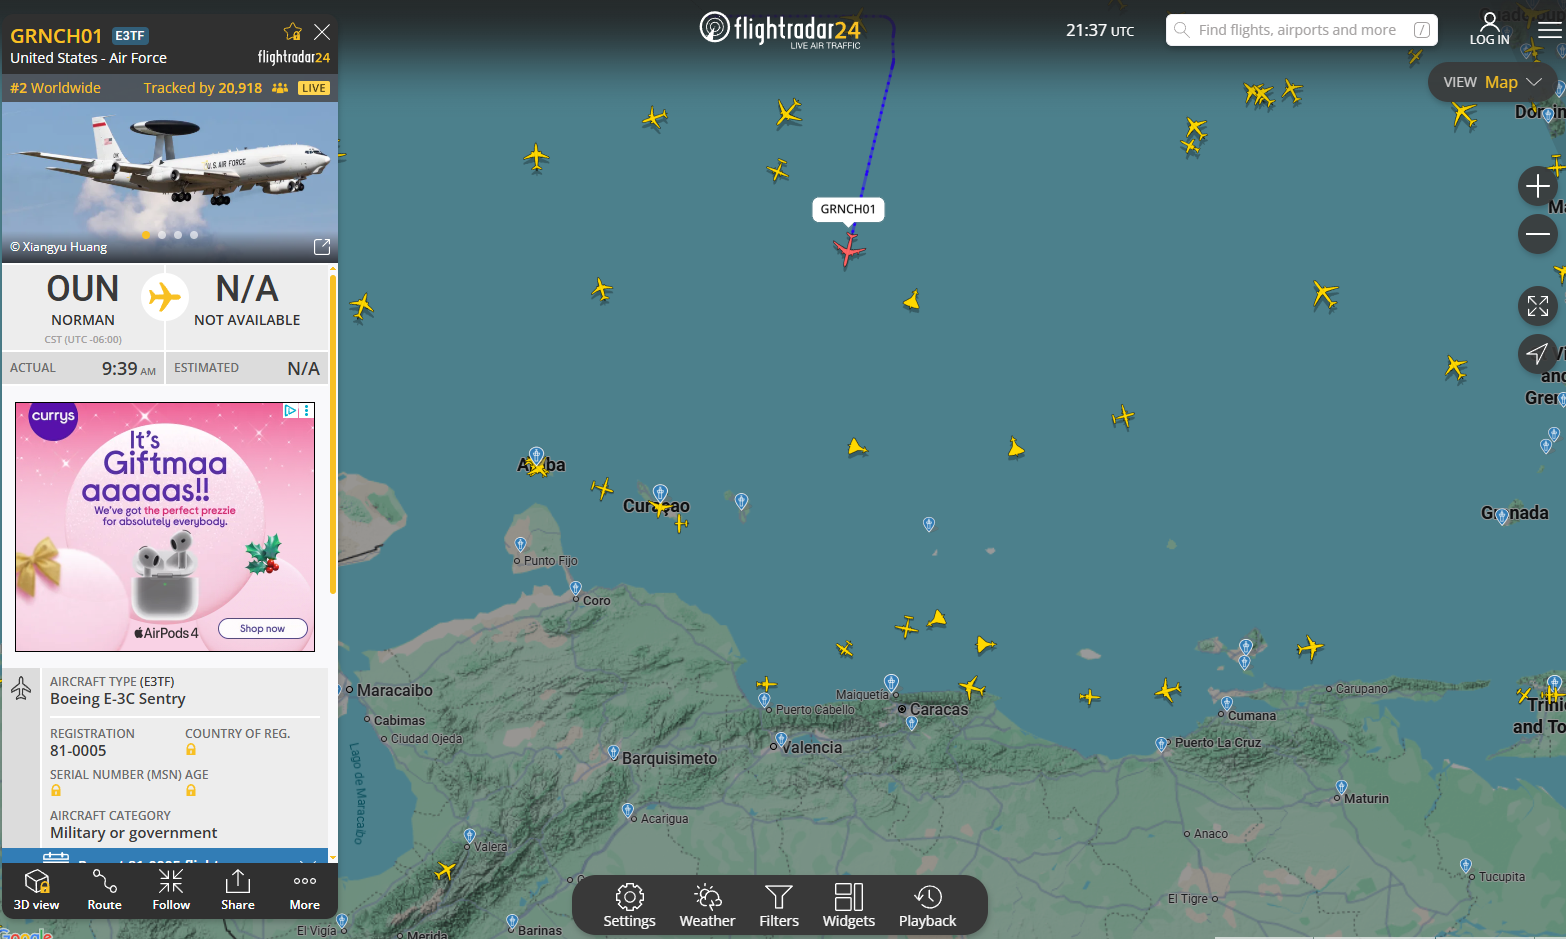
Task: Zoom out on the map
Action: tap(1538, 234)
